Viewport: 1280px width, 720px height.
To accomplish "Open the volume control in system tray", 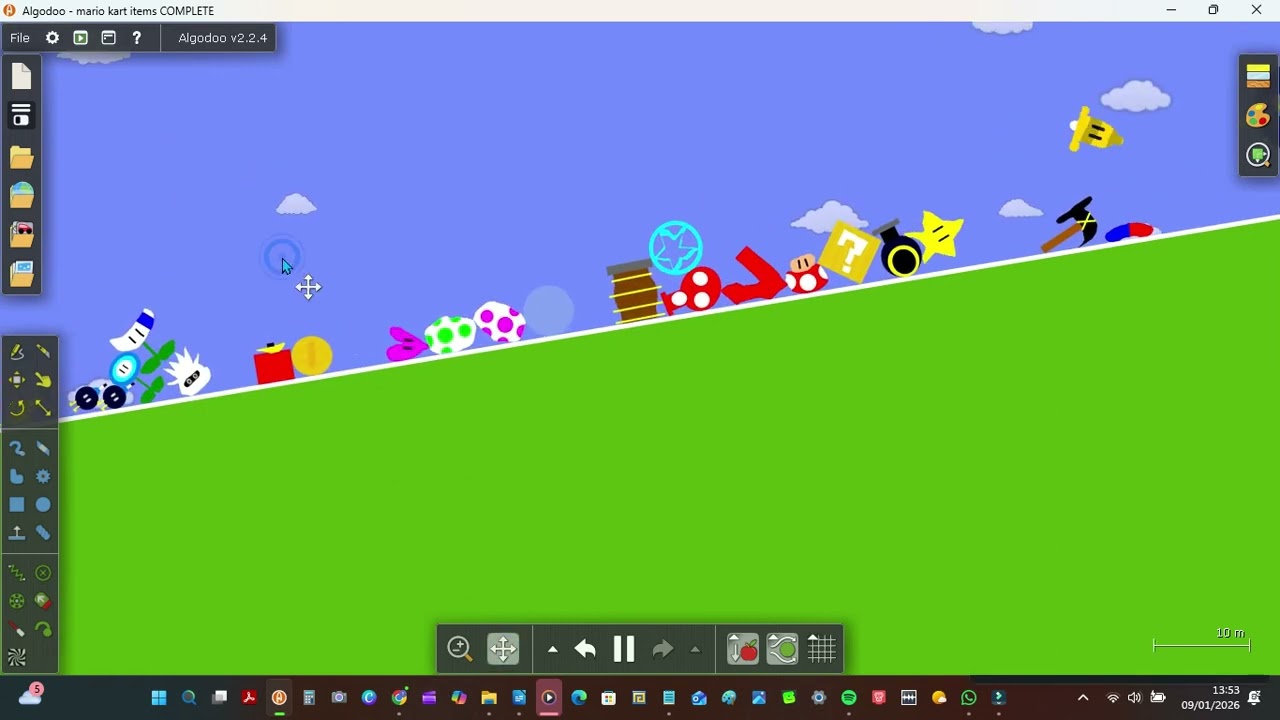I will point(1135,698).
